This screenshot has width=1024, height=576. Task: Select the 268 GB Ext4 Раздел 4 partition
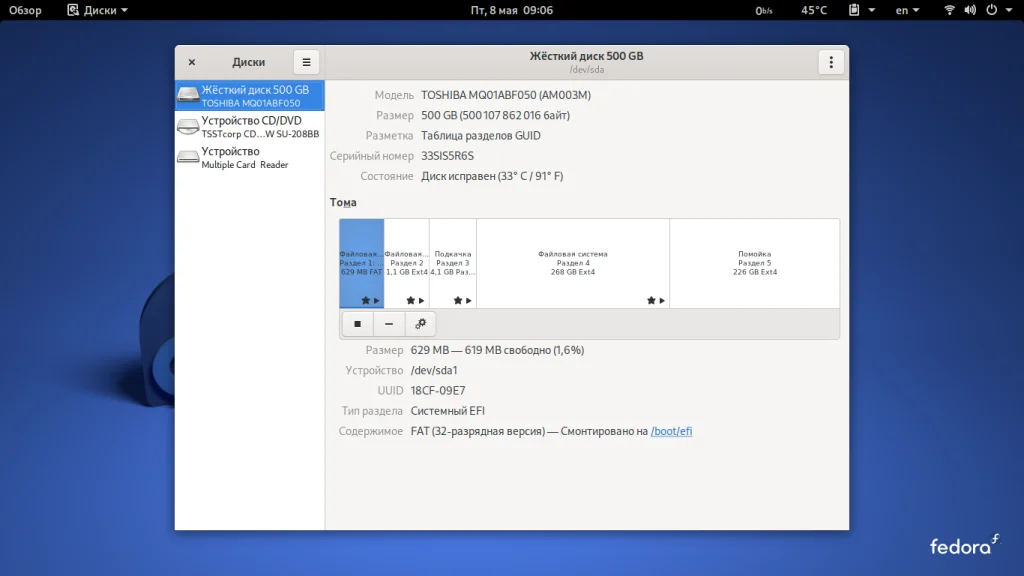572,263
